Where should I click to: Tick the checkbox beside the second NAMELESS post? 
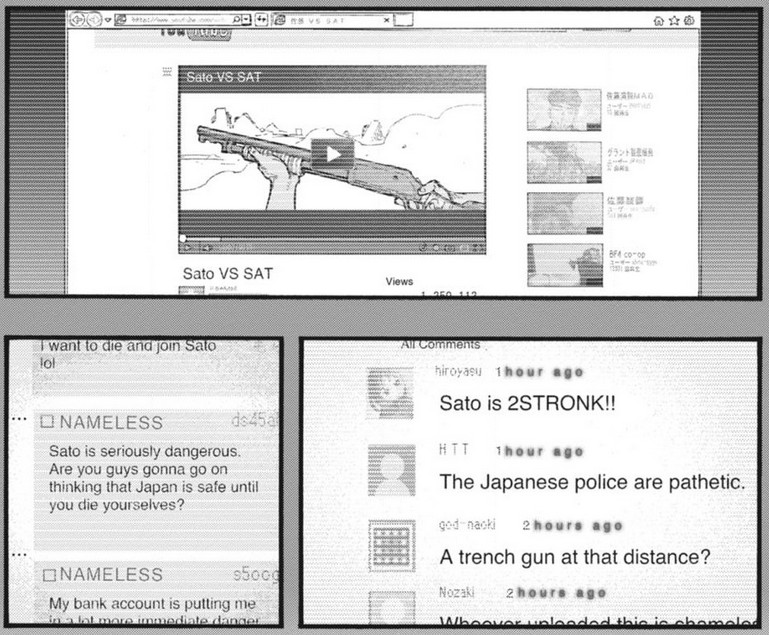(x=47, y=574)
